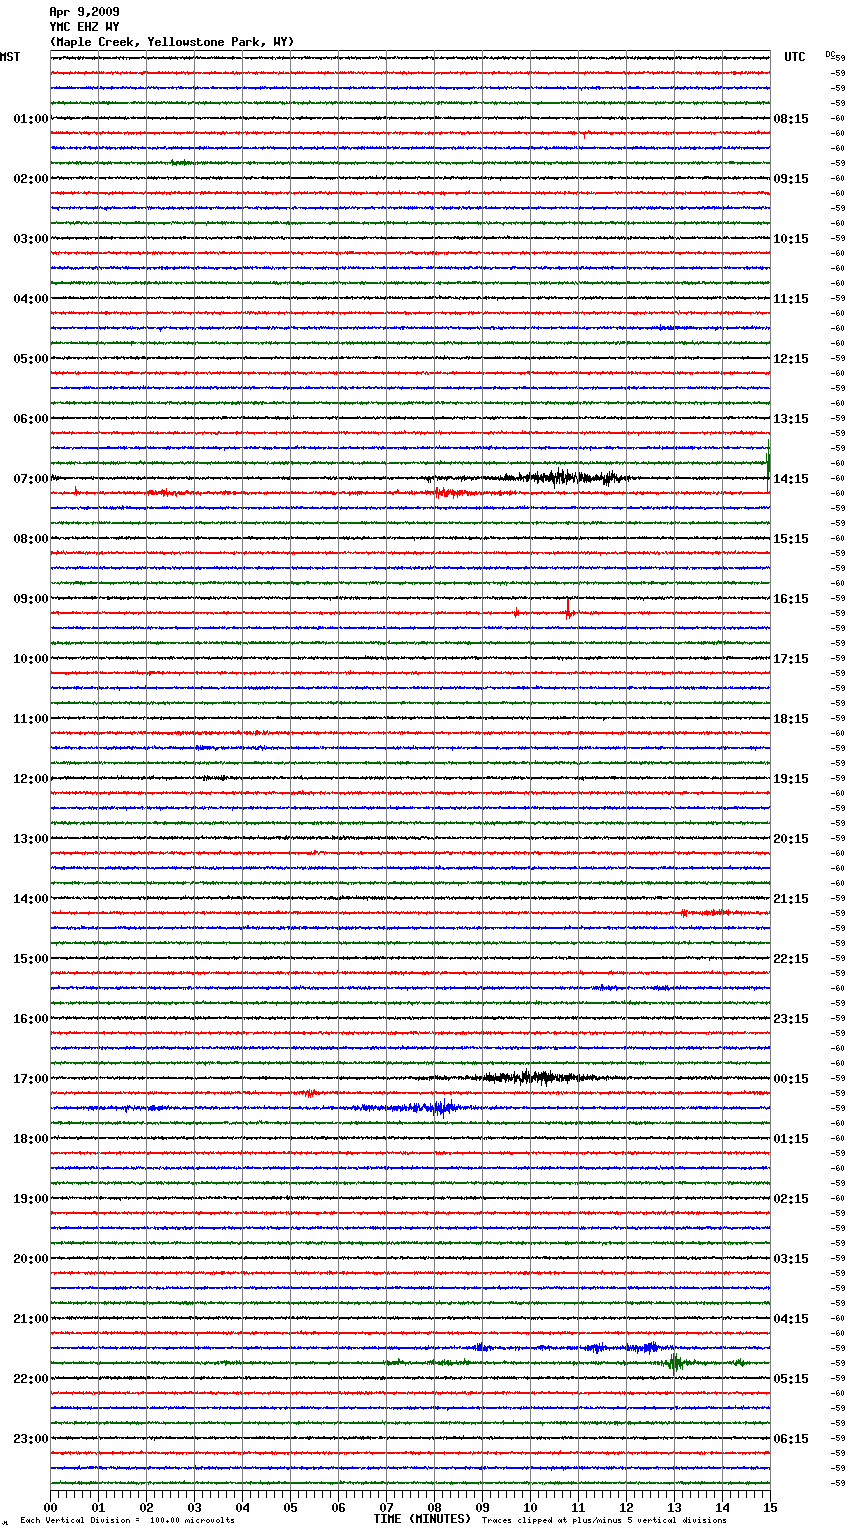Select the 19:00 MST row label

(x=31, y=1199)
